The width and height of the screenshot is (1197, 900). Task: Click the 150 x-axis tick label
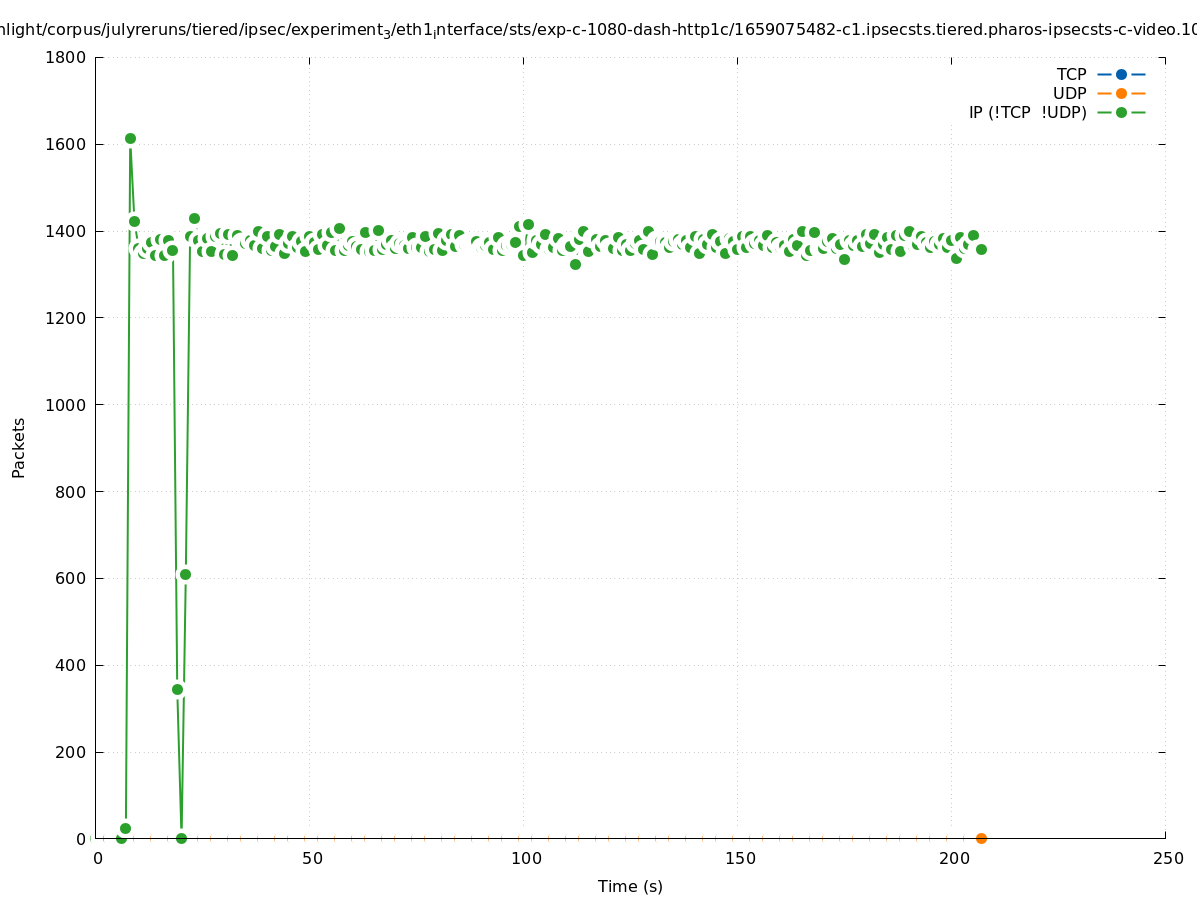tap(740, 858)
